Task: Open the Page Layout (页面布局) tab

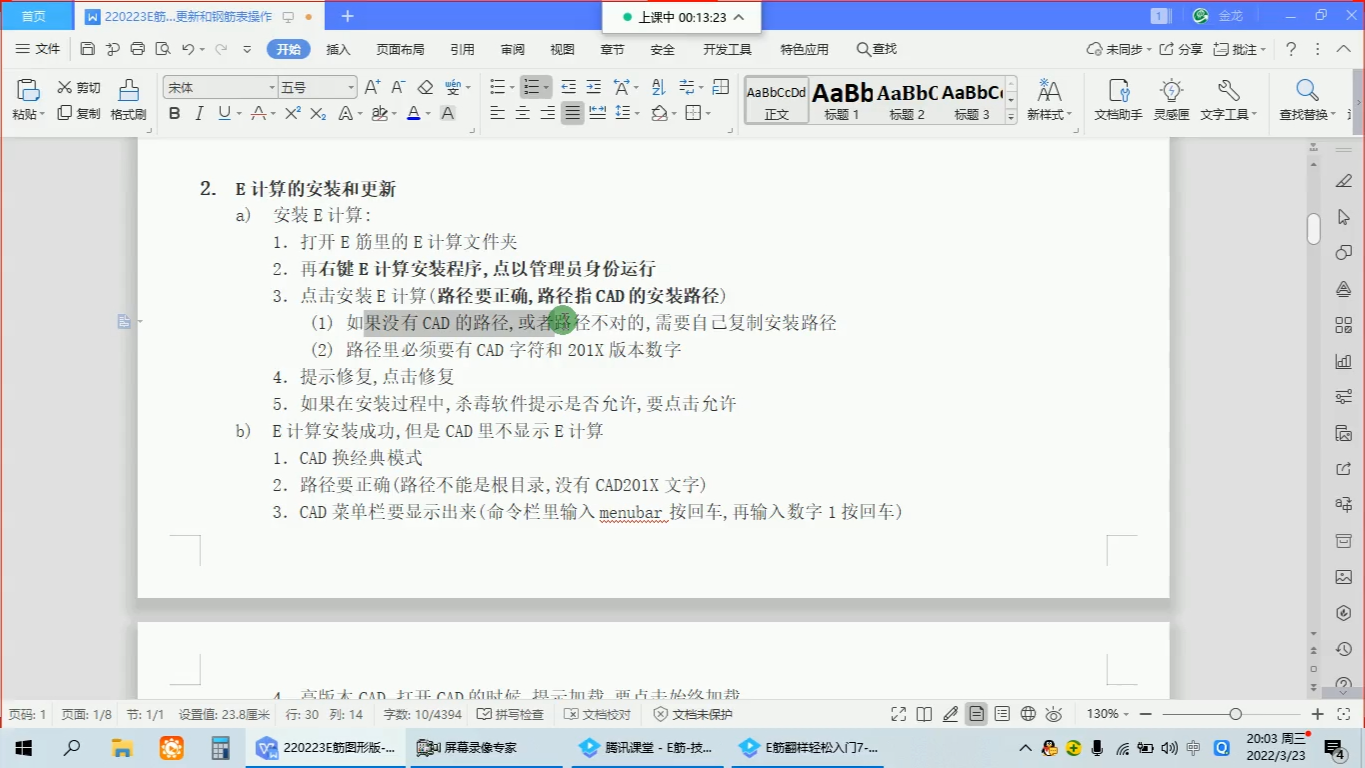Action: coord(400,49)
